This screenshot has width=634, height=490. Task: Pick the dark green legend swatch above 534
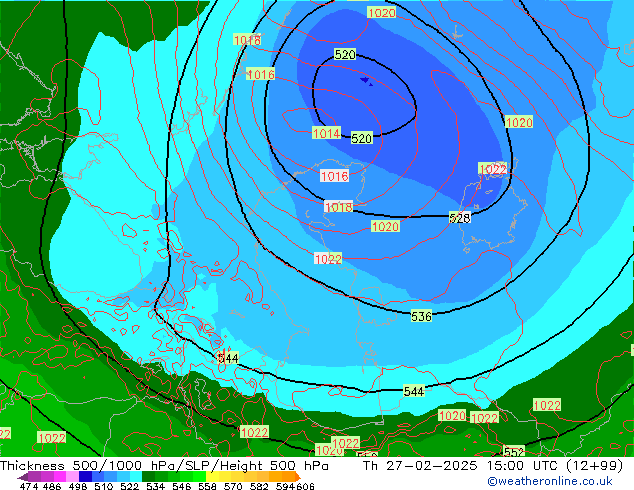[x=149, y=476]
